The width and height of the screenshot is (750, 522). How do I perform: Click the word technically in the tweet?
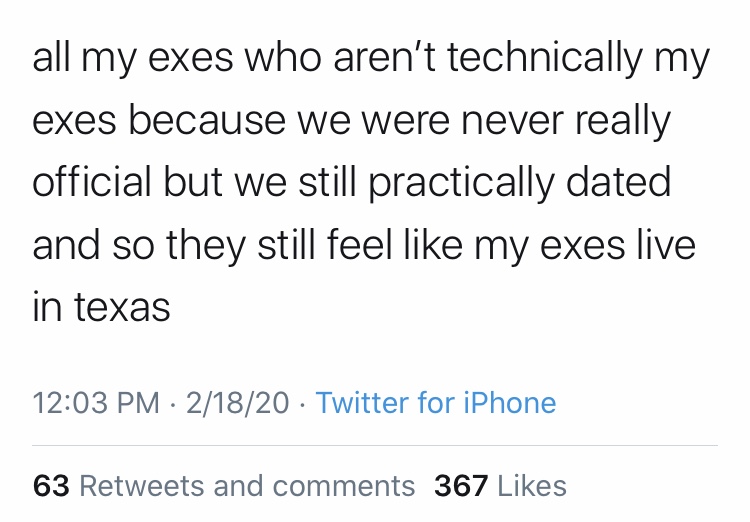[545, 60]
